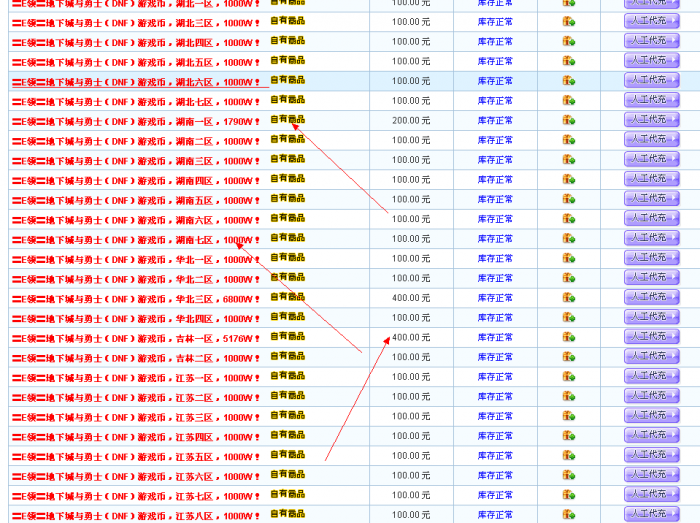Screen dimensions: 700x523
Task: Open the 湖北五区 1000W product link
Action: click(x=136, y=62)
